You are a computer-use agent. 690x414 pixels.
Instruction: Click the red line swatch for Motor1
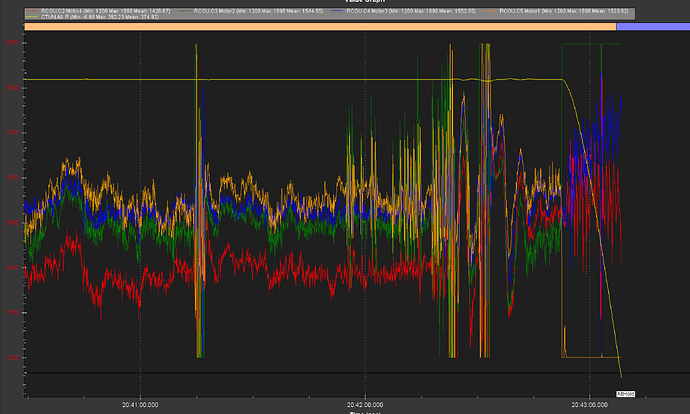point(33,9)
